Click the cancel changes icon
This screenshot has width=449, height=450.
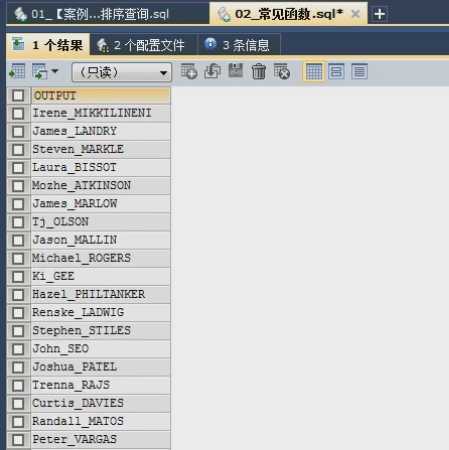pyautogui.click(x=282, y=71)
